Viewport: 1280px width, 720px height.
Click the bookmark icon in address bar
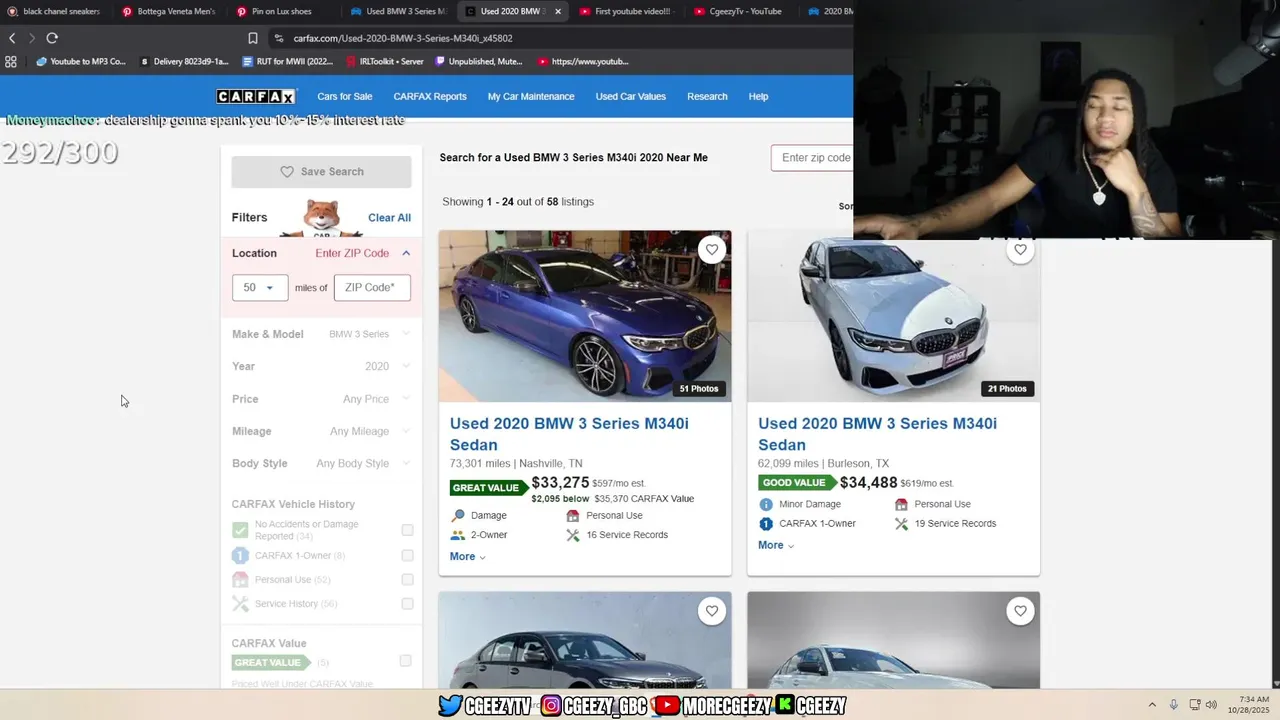253,38
